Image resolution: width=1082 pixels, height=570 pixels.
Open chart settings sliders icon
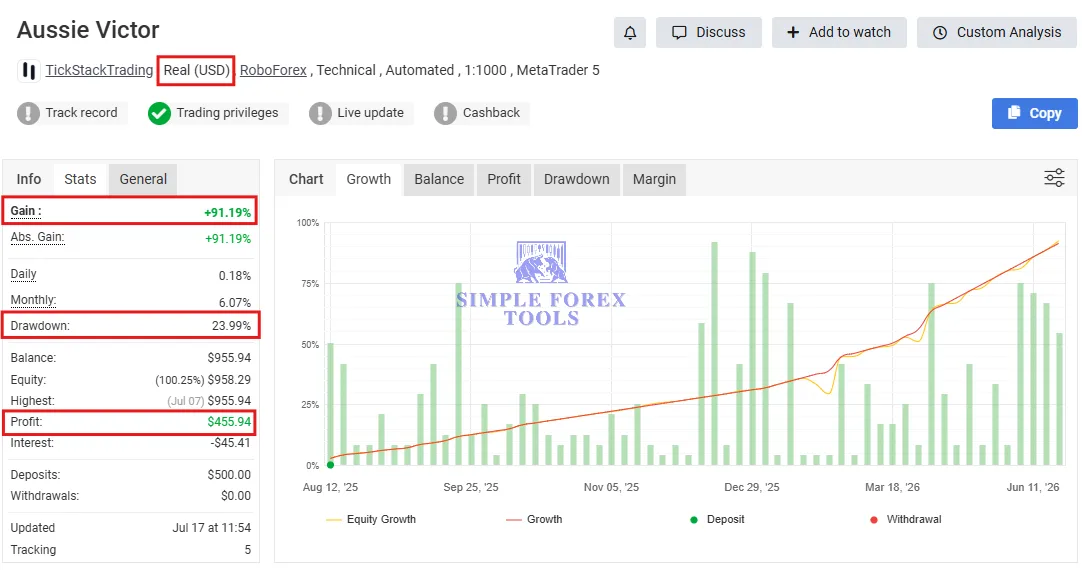pos(1054,178)
